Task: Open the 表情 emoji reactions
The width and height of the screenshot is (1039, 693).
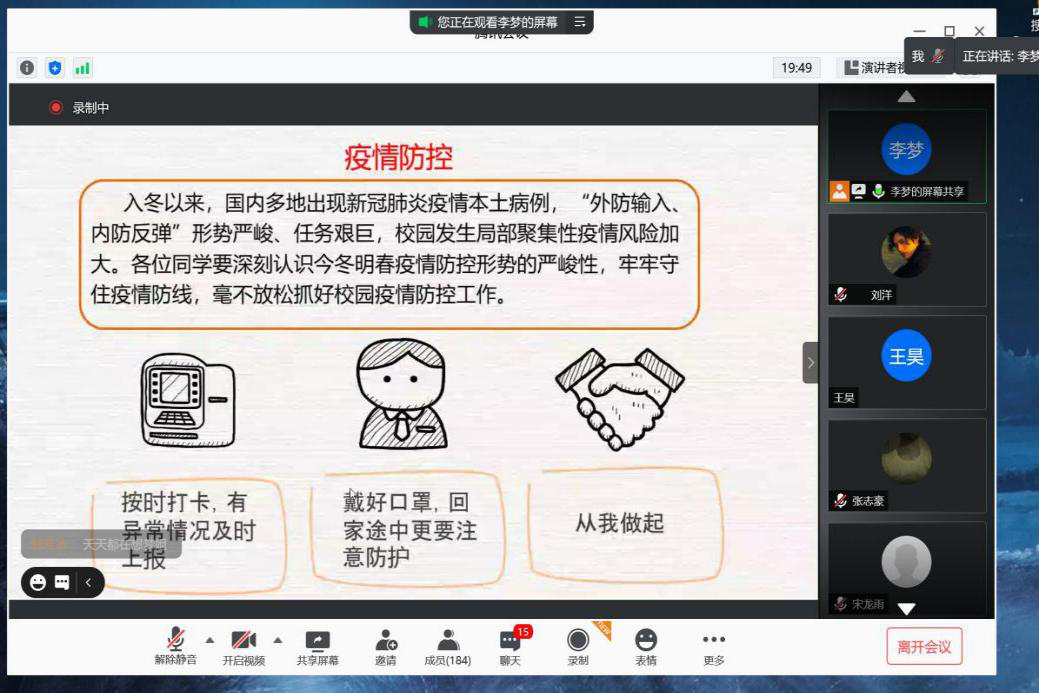Action: click(x=646, y=646)
